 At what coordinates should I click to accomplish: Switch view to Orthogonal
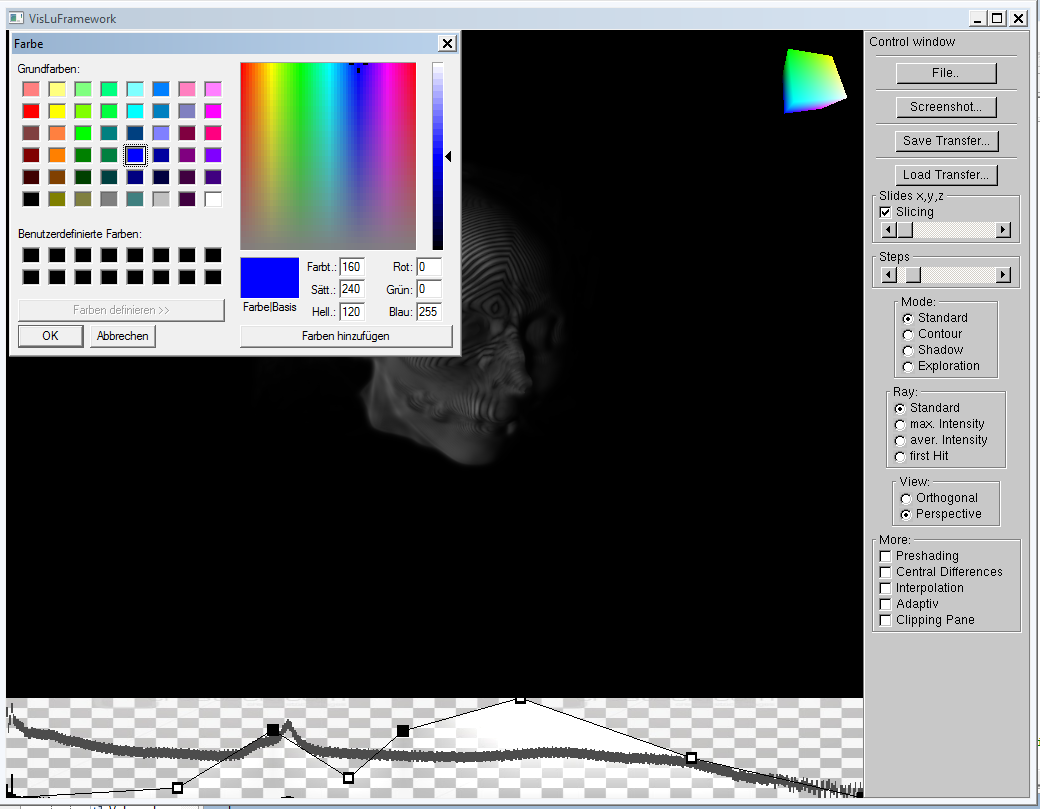(905, 498)
